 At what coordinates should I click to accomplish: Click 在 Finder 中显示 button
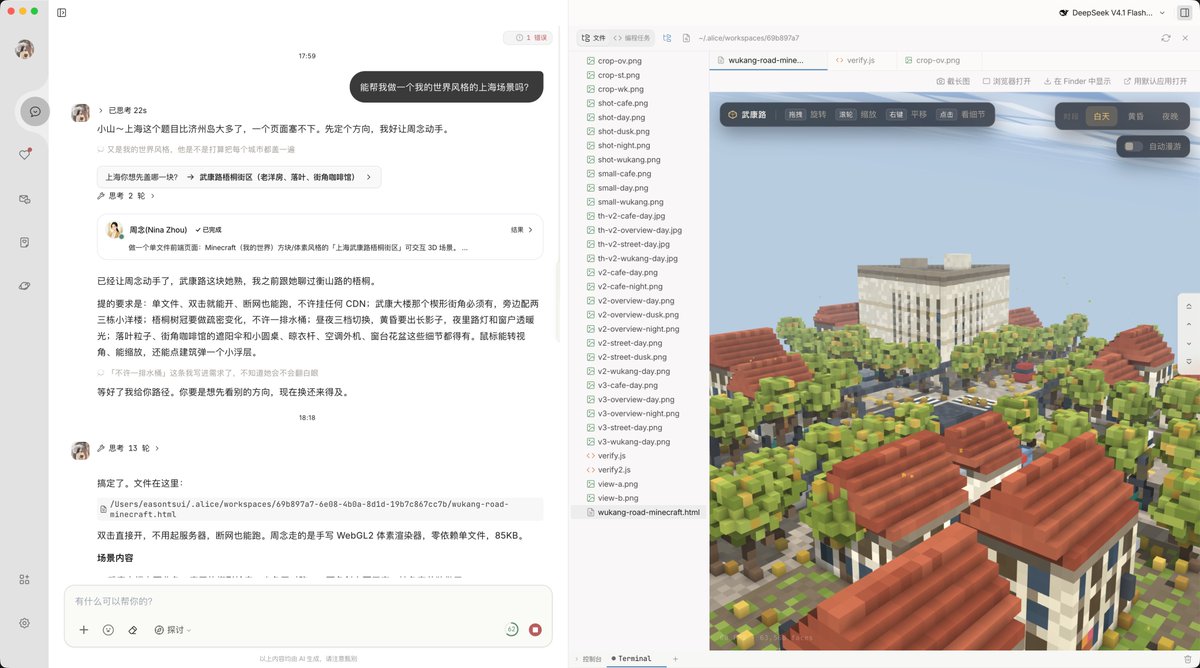[x=1076, y=81]
